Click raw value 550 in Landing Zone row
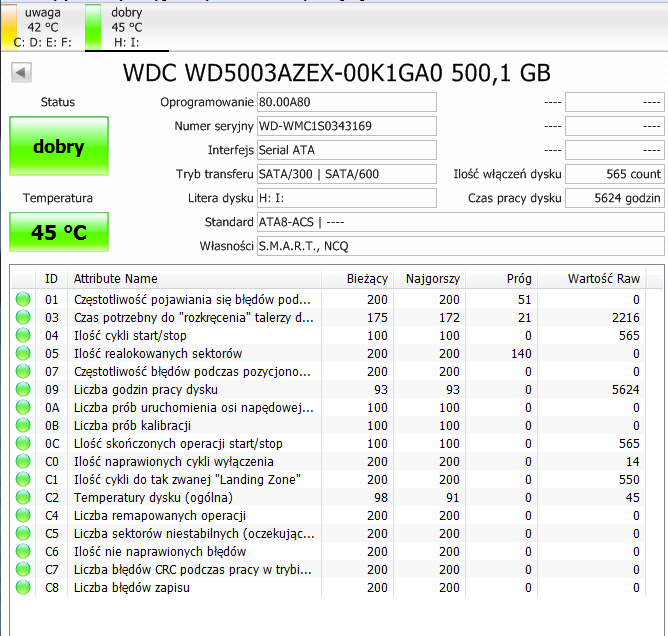 point(629,479)
